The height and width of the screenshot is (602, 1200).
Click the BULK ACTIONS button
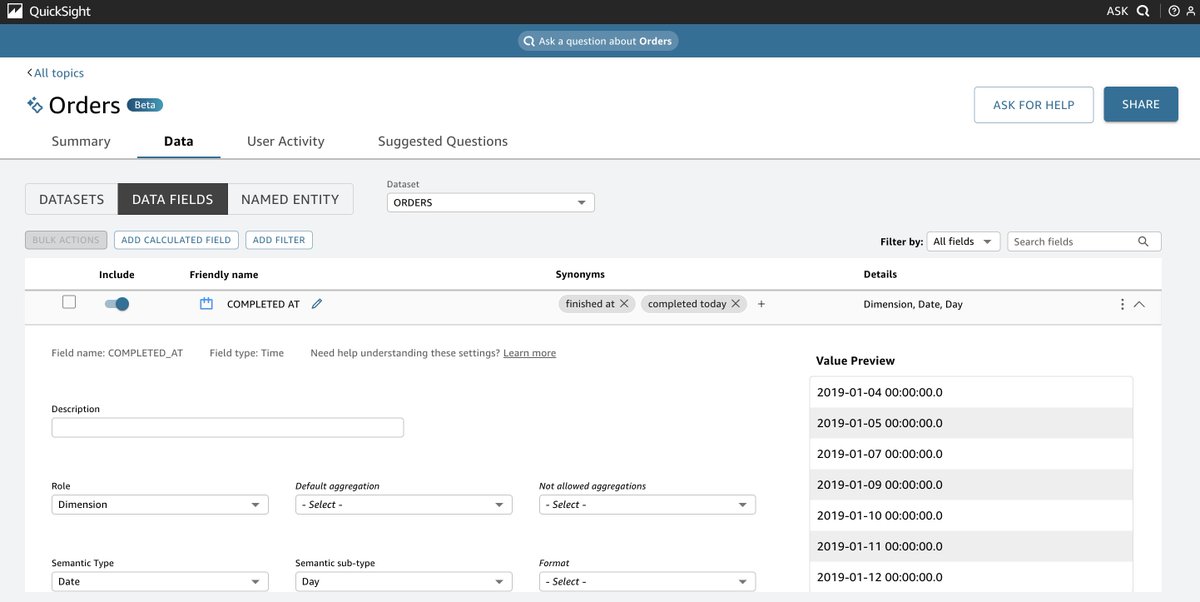click(x=66, y=240)
